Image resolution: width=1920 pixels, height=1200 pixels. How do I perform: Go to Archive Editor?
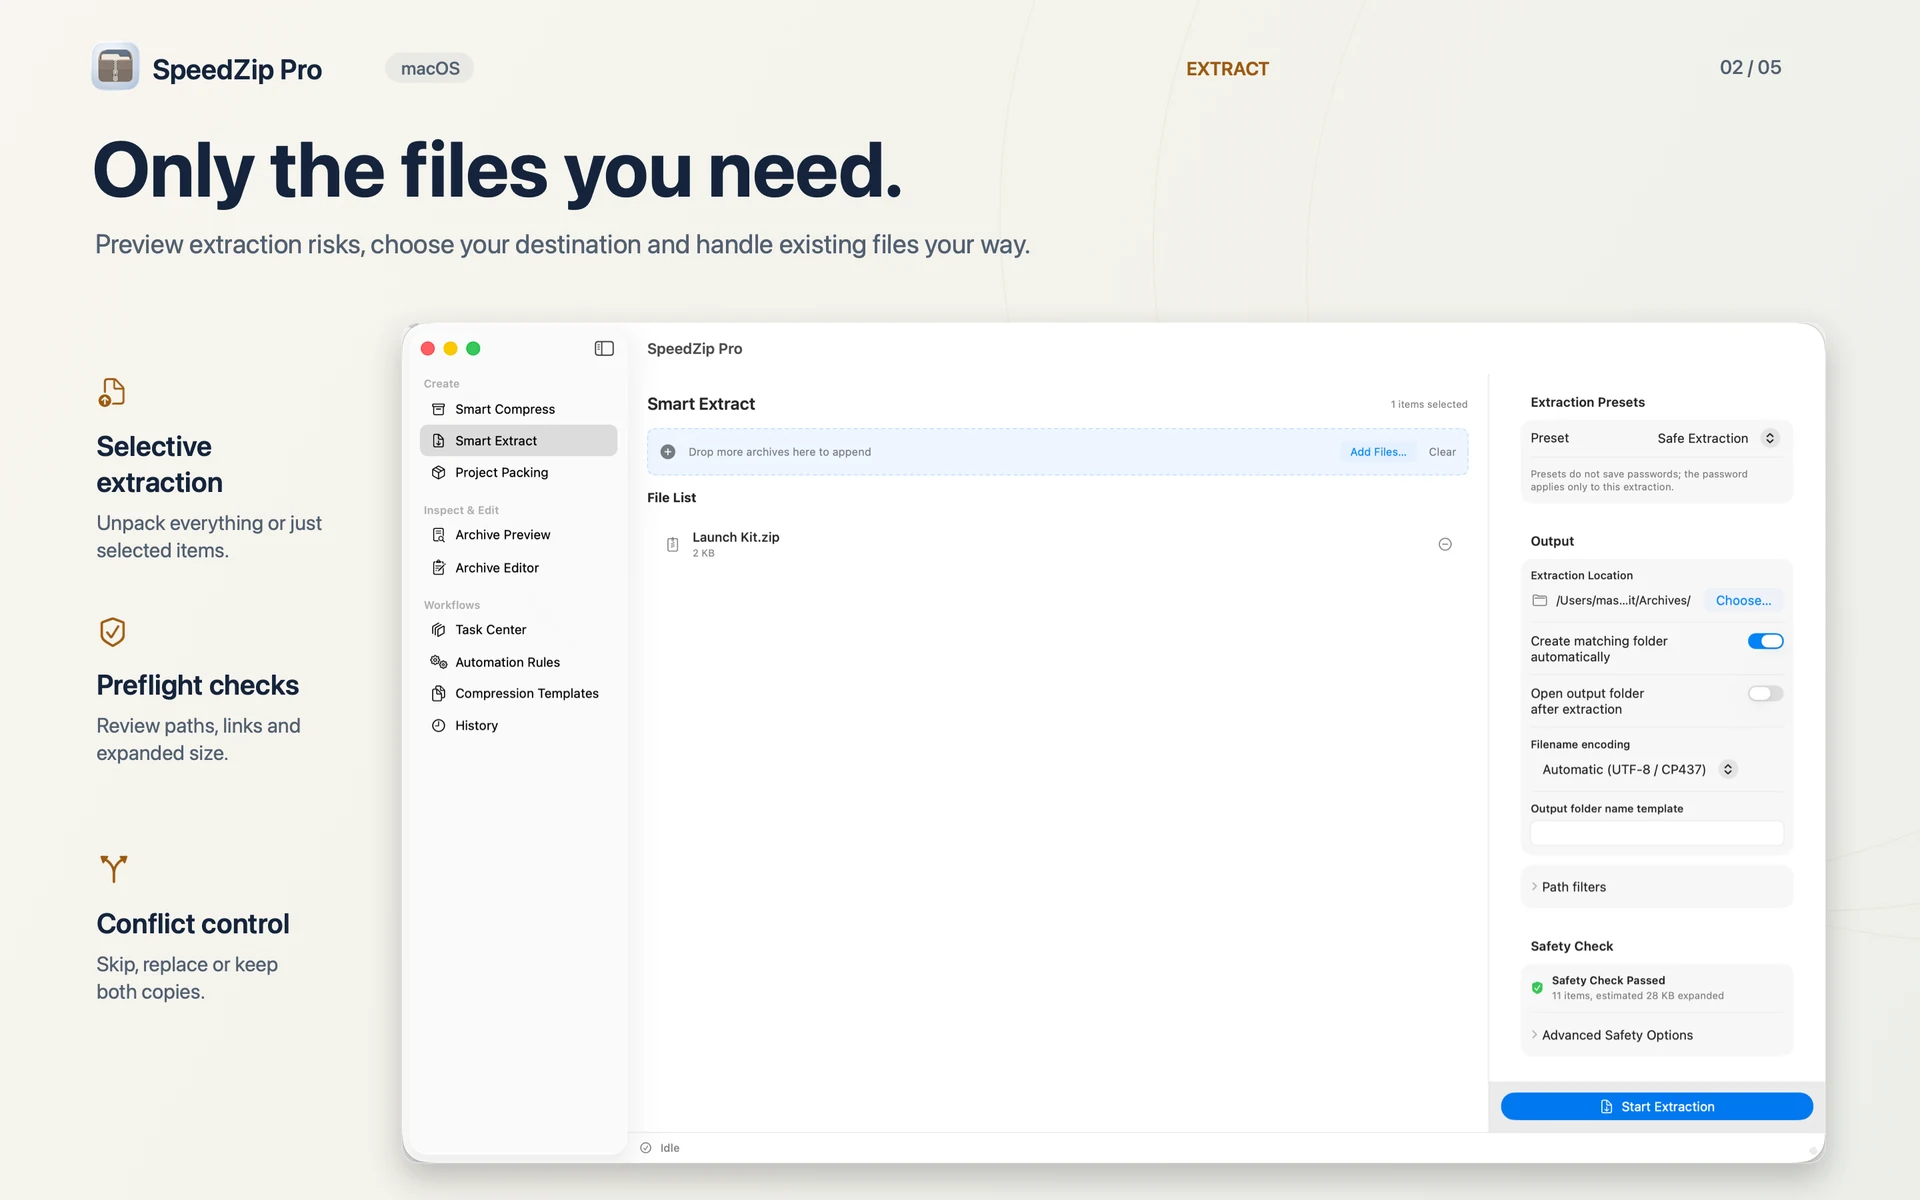518,568
